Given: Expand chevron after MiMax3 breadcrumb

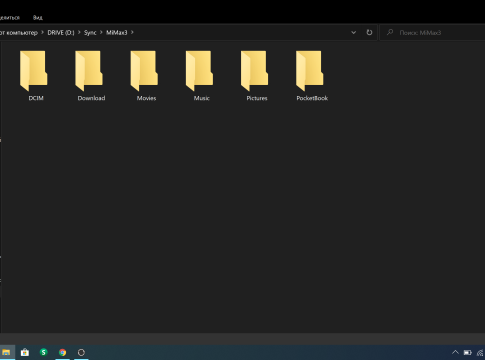Looking at the screenshot, I should (x=132, y=32).
